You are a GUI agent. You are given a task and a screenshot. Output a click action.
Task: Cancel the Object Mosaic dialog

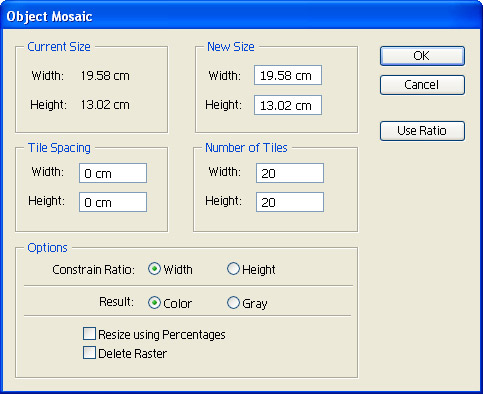422,85
